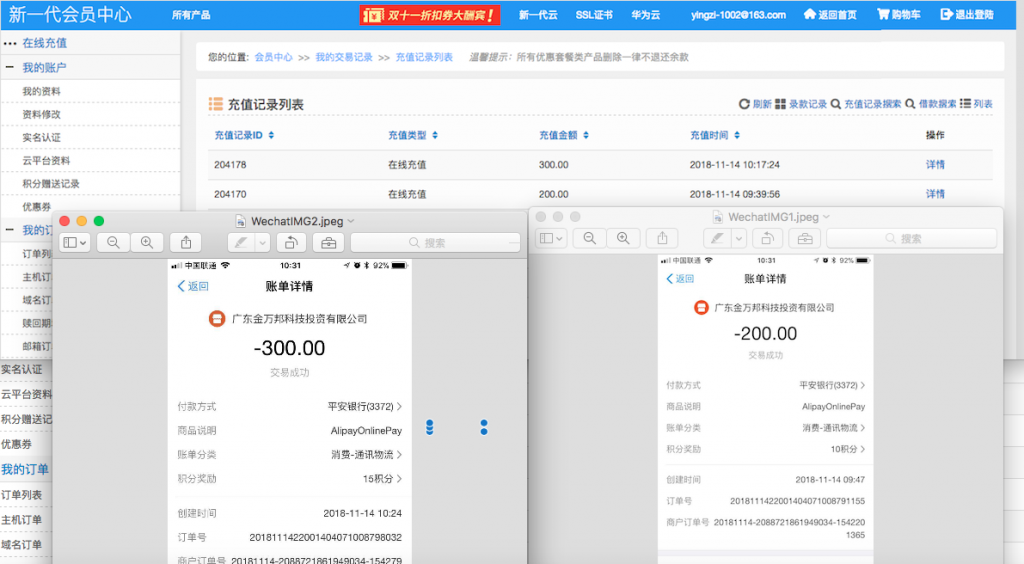The height and width of the screenshot is (564, 1024).
Task: Open 详情 link for record 204178
Action: (935, 164)
